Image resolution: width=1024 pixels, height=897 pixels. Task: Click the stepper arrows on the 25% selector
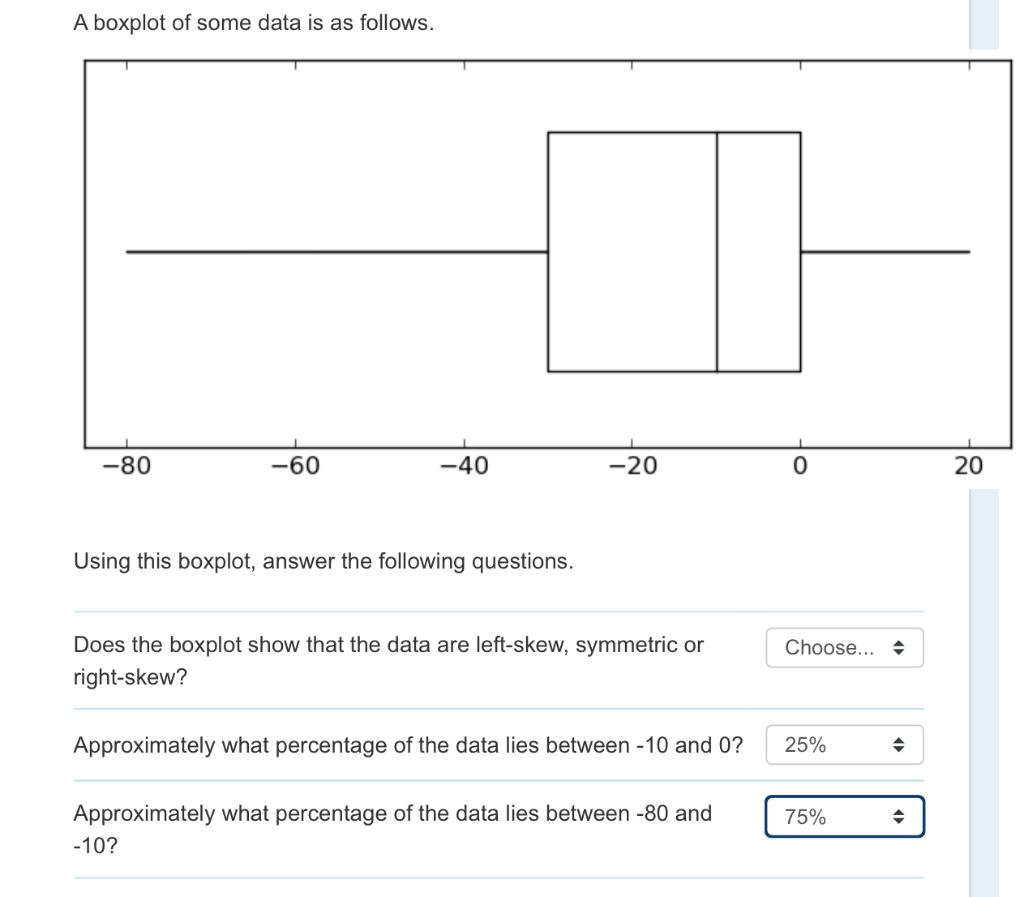(x=899, y=744)
